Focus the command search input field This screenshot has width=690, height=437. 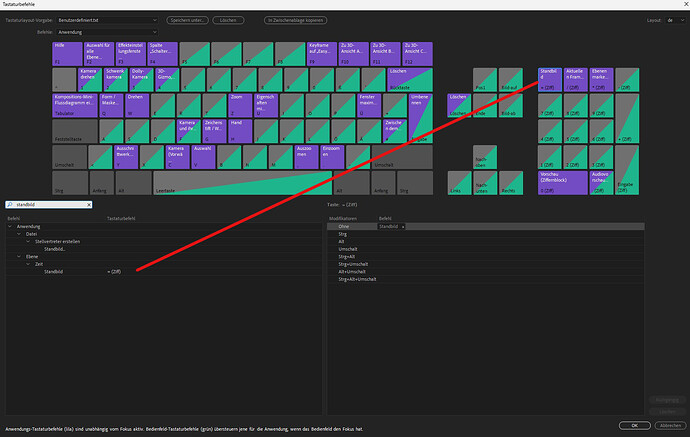pyautogui.click(x=51, y=205)
